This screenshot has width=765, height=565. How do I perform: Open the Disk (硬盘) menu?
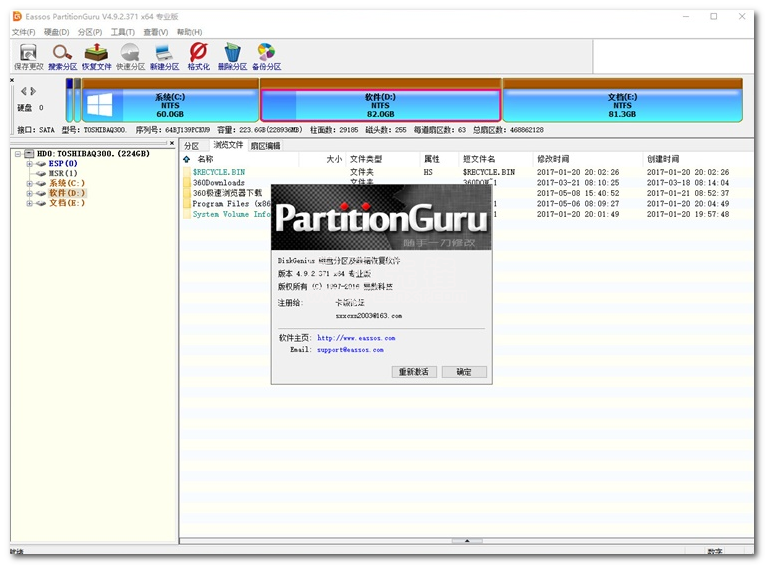click(57, 32)
